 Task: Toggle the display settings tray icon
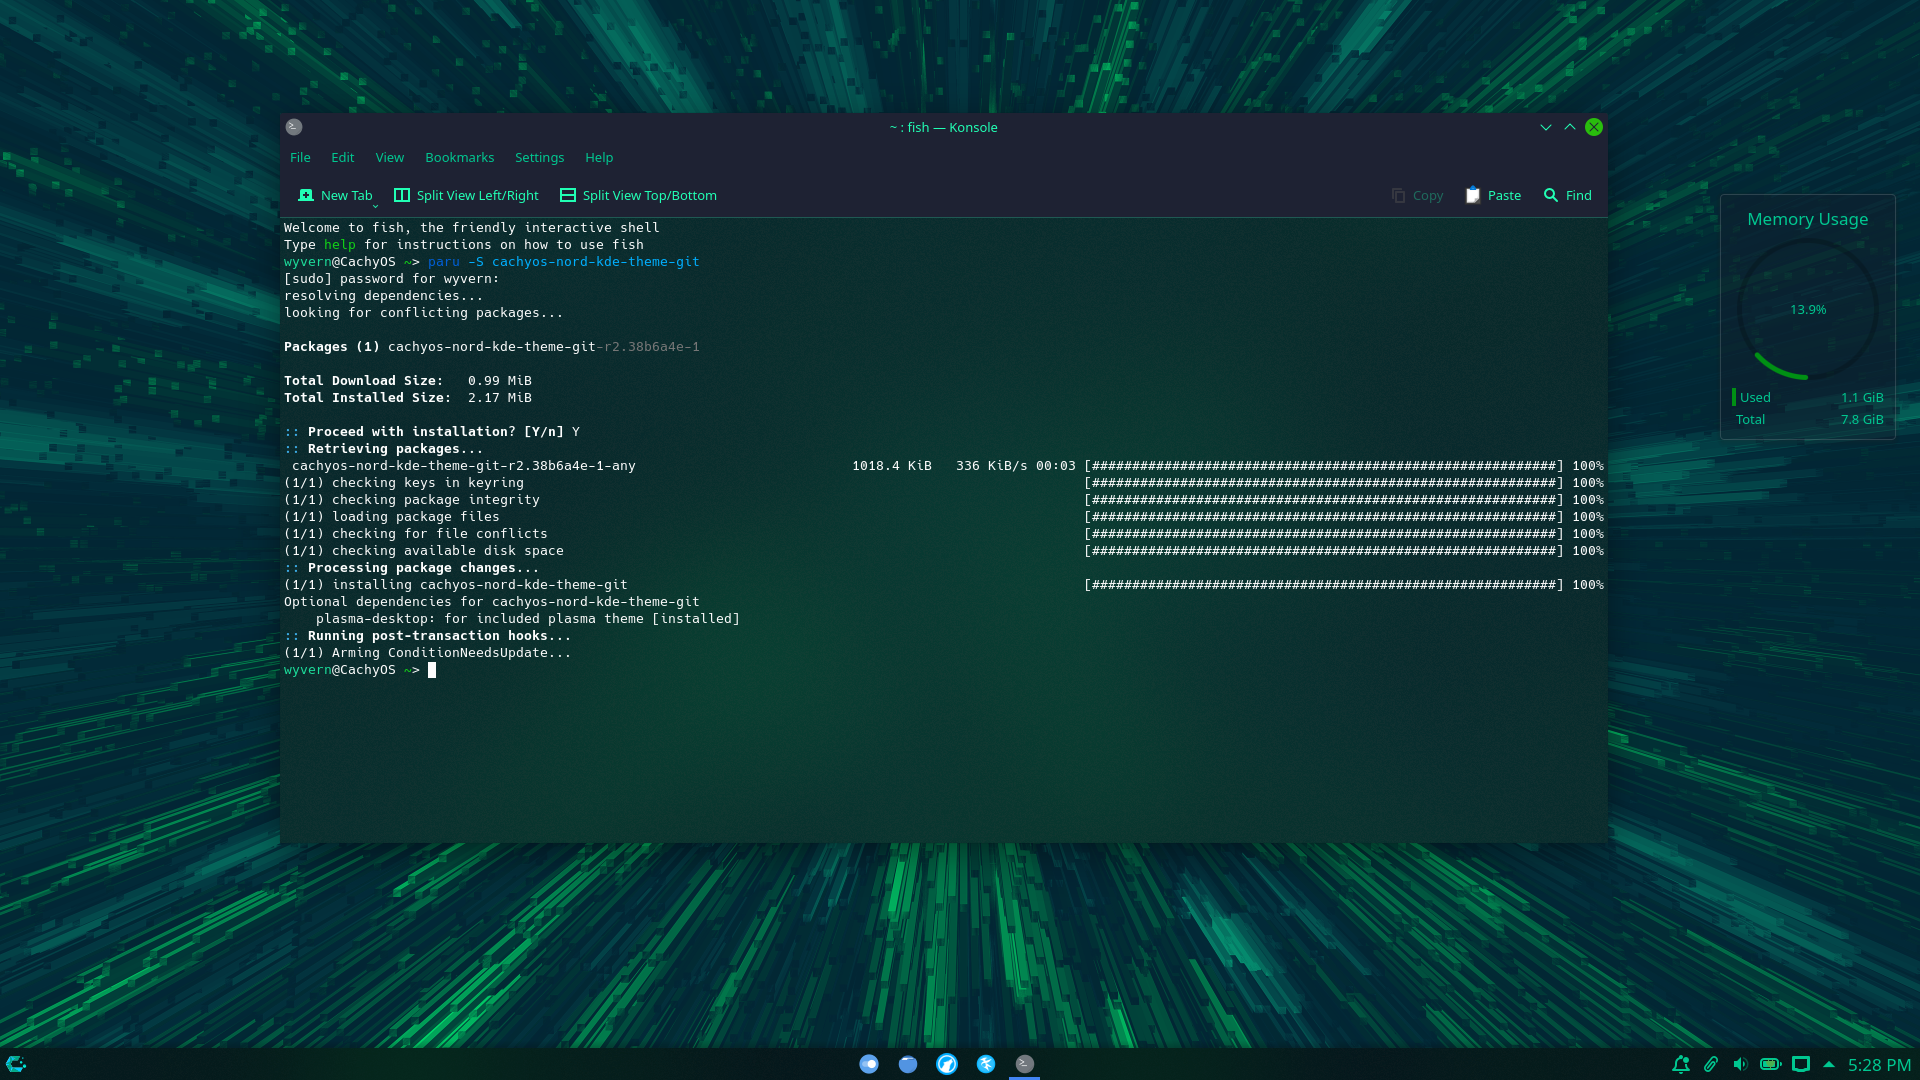[x=1802, y=1064]
